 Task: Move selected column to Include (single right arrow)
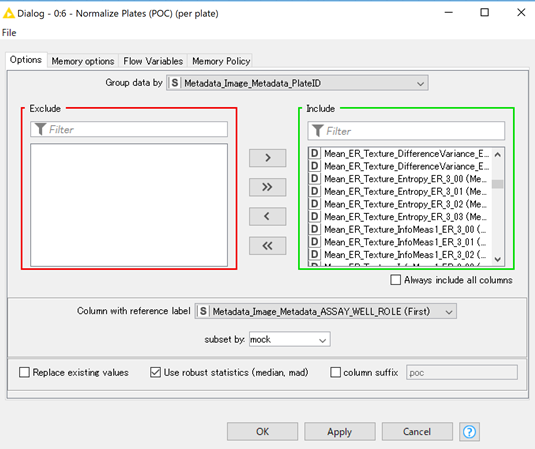tap(268, 158)
